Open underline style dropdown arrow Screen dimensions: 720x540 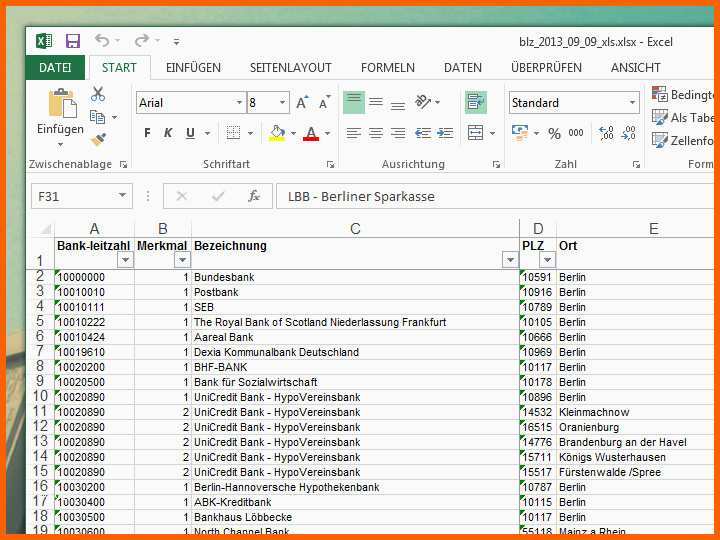(x=207, y=134)
